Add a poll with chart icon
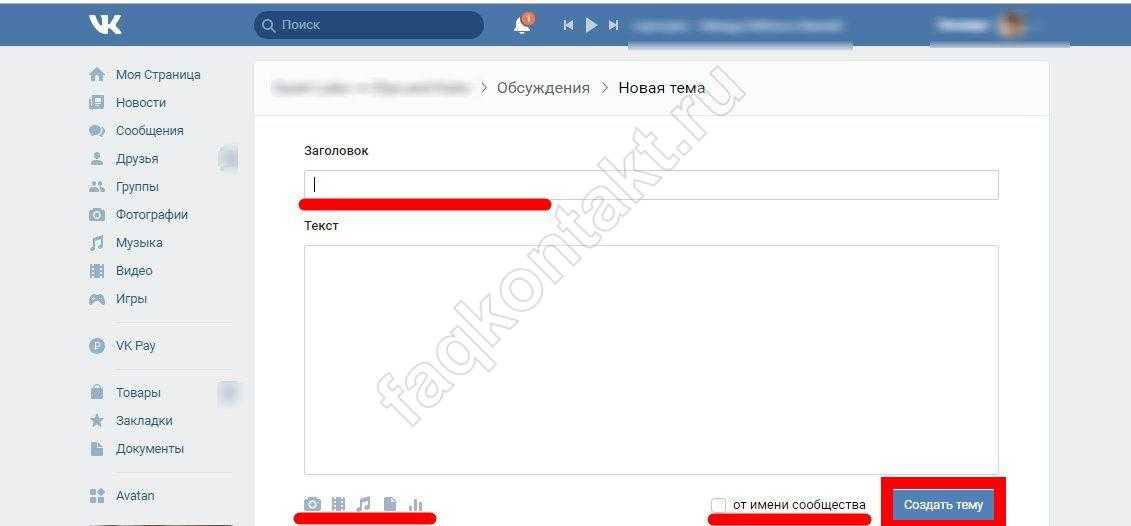1131x526 pixels. (x=416, y=504)
